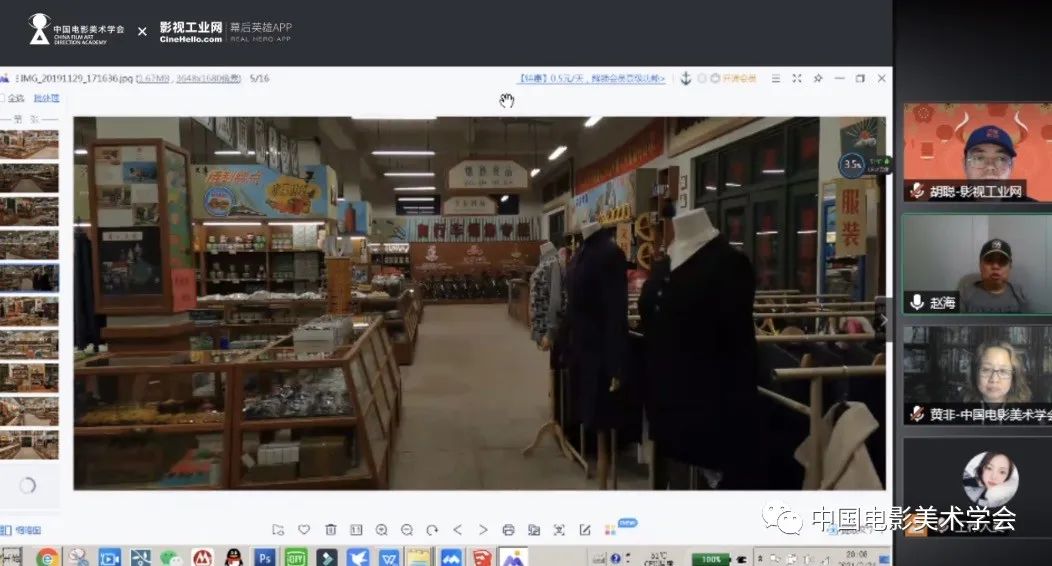1052x566 pixels.
Task: Open the colorful apps grid with NEW badge
Action: 611,530
